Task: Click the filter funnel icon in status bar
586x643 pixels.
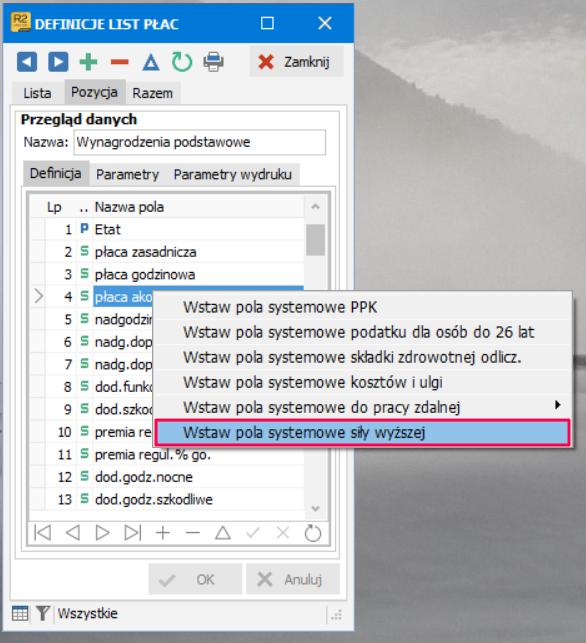Action: [43, 613]
